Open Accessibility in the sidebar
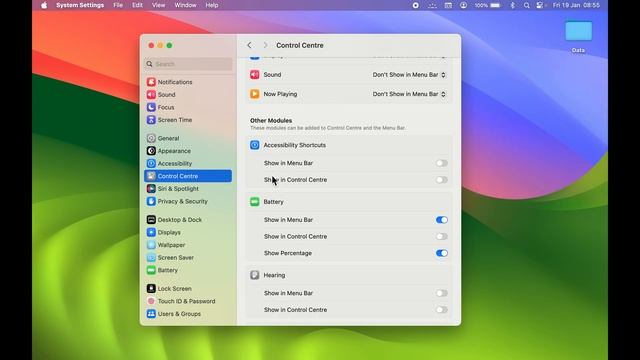 tap(169, 164)
